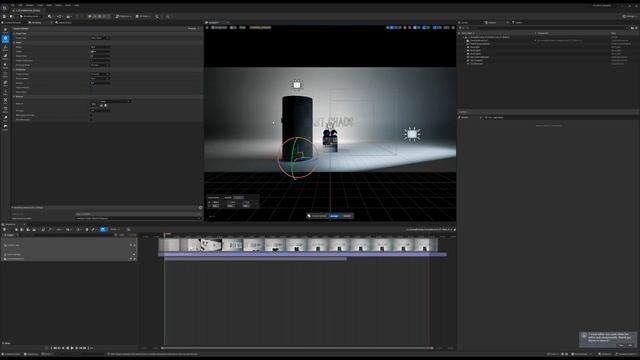Click the Sequencer horizontal time range scrollbar
This screenshot has width=640, height=360.
[298, 348]
